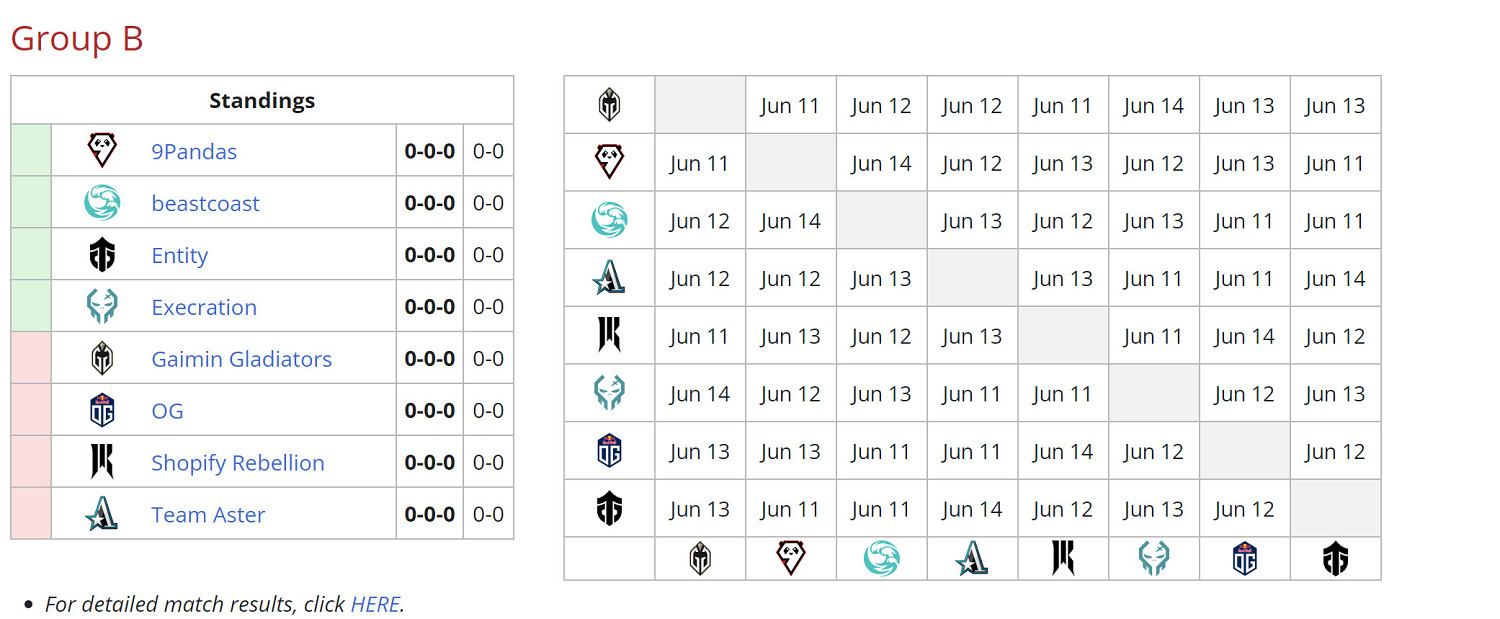Image resolution: width=1500 pixels, height=619 pixels.
Task: Select beastcoast logo in crosstable left column
Action: 609,220
